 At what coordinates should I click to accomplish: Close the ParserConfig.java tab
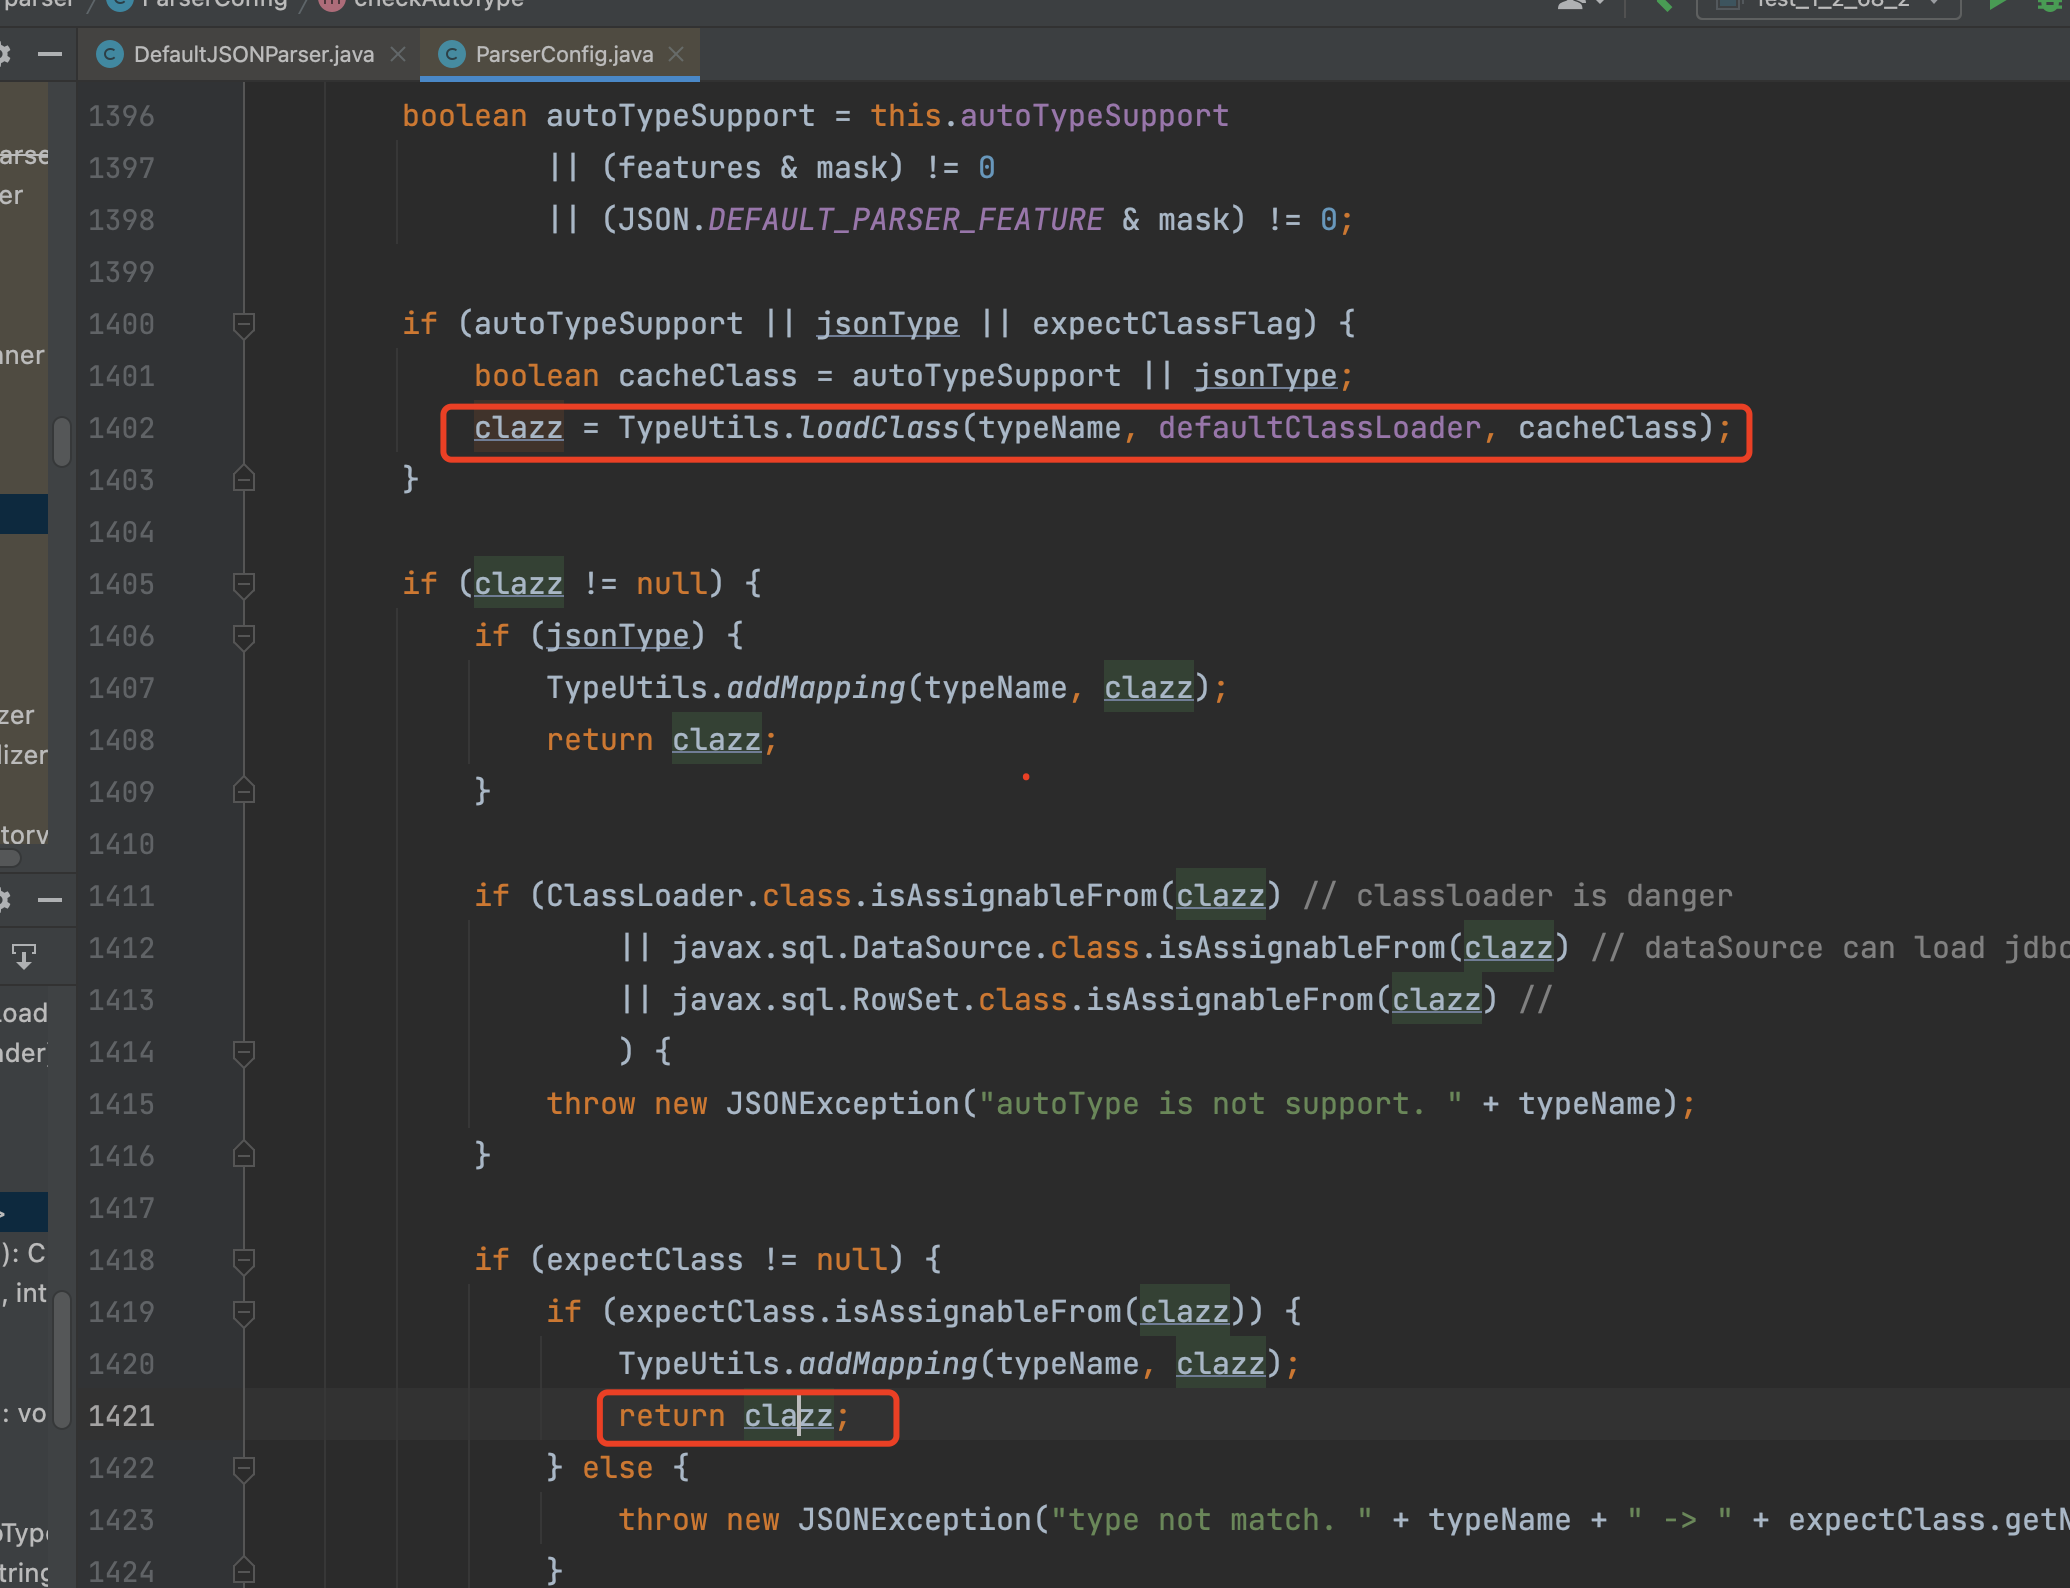tap(677, 54)
